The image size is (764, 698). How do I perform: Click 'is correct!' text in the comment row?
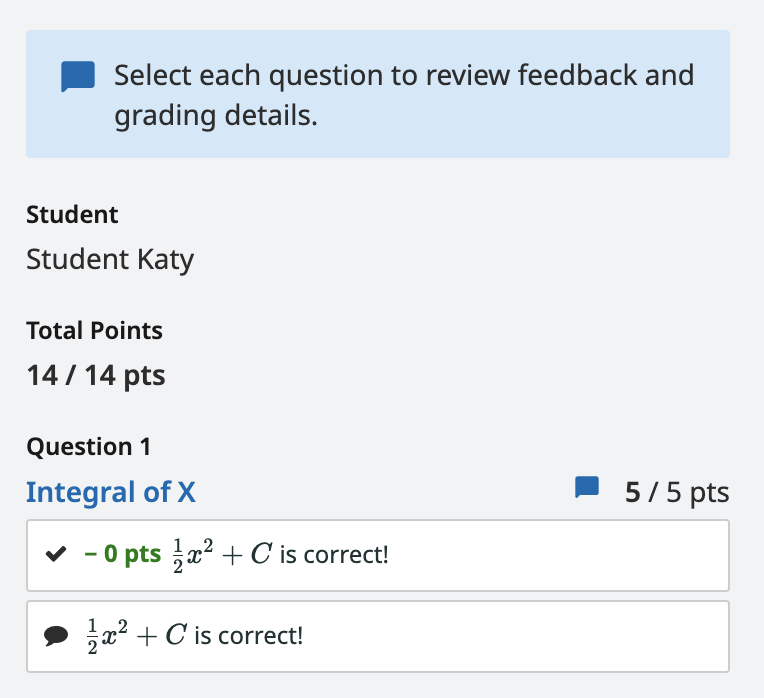(x=248, y=636)
